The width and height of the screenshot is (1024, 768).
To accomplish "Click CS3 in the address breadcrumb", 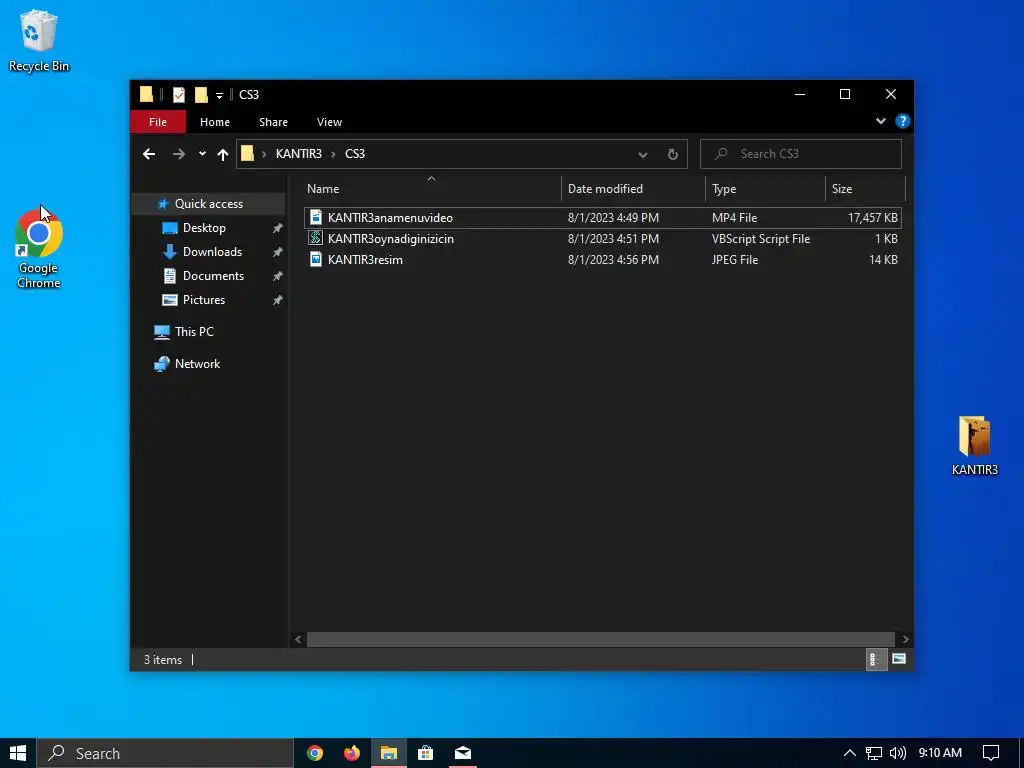I will pos(355,154).
